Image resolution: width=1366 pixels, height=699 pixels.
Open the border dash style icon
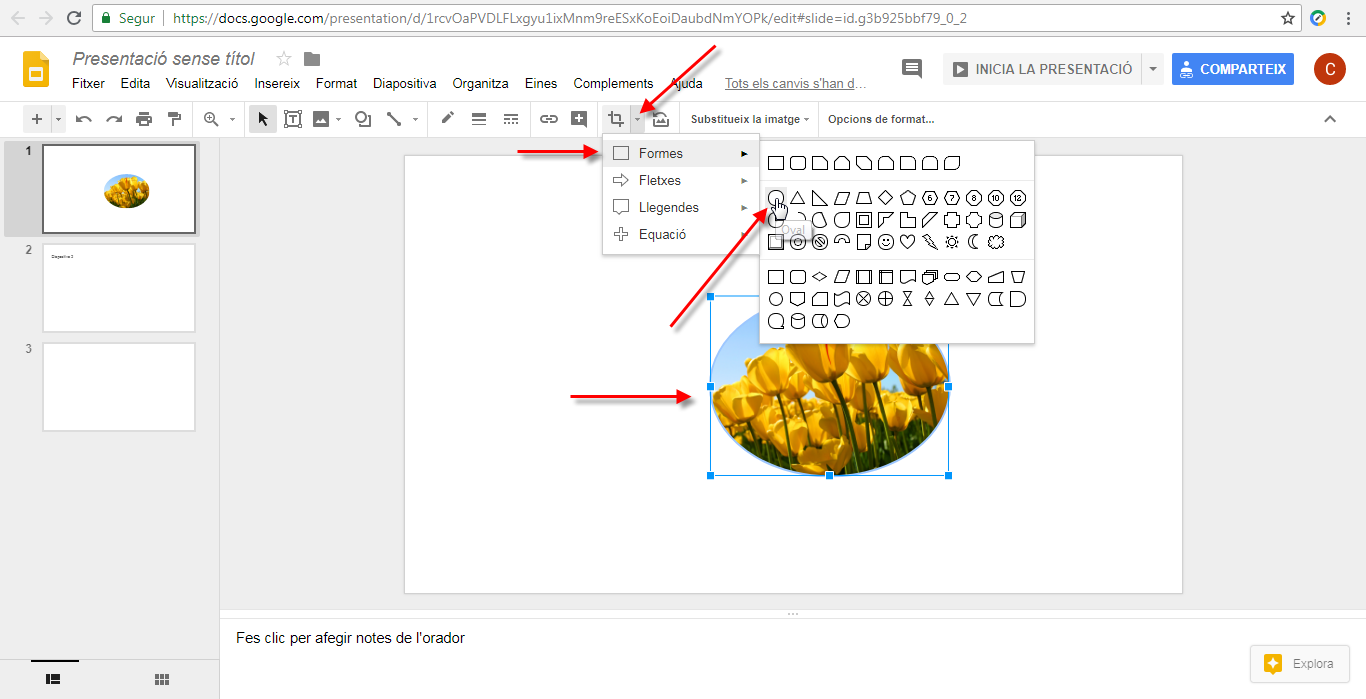511,119
